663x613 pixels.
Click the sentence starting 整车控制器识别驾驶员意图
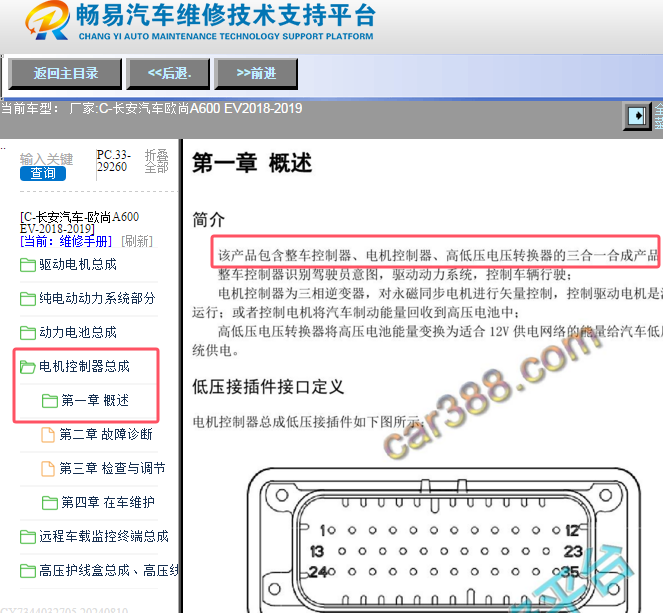point(395,275)
